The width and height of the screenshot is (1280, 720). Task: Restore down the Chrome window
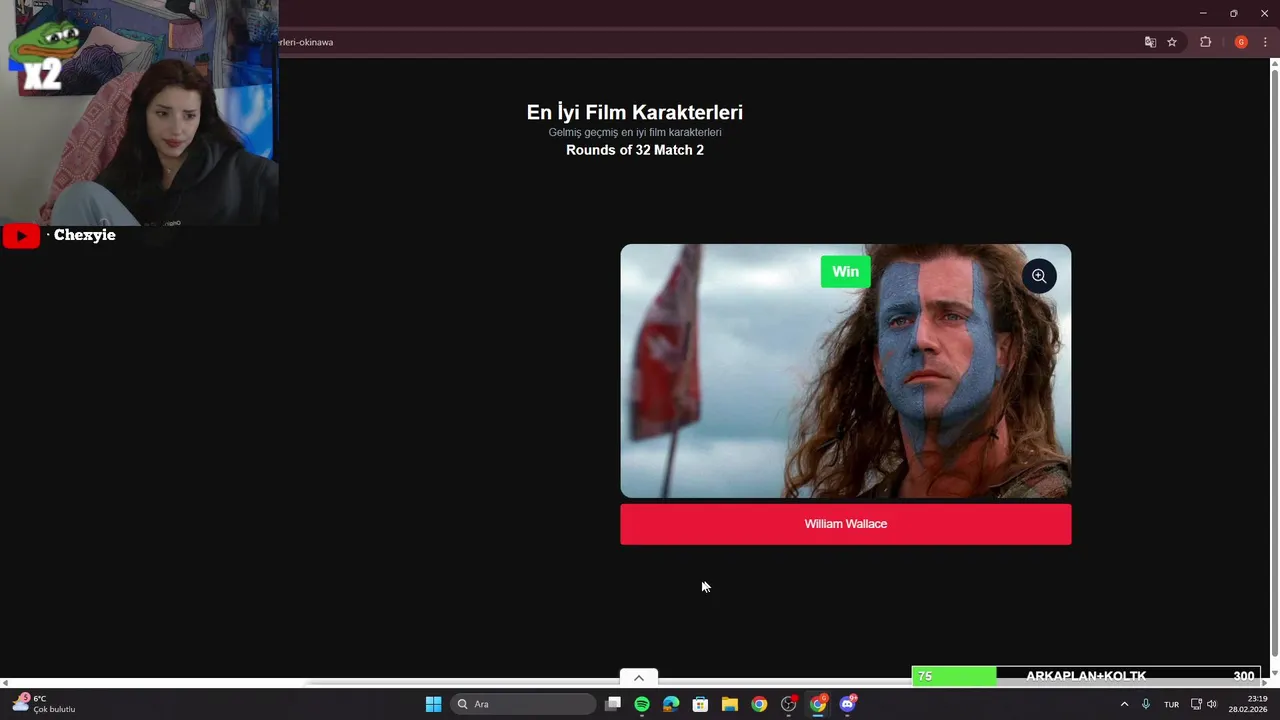[1233, 13]
